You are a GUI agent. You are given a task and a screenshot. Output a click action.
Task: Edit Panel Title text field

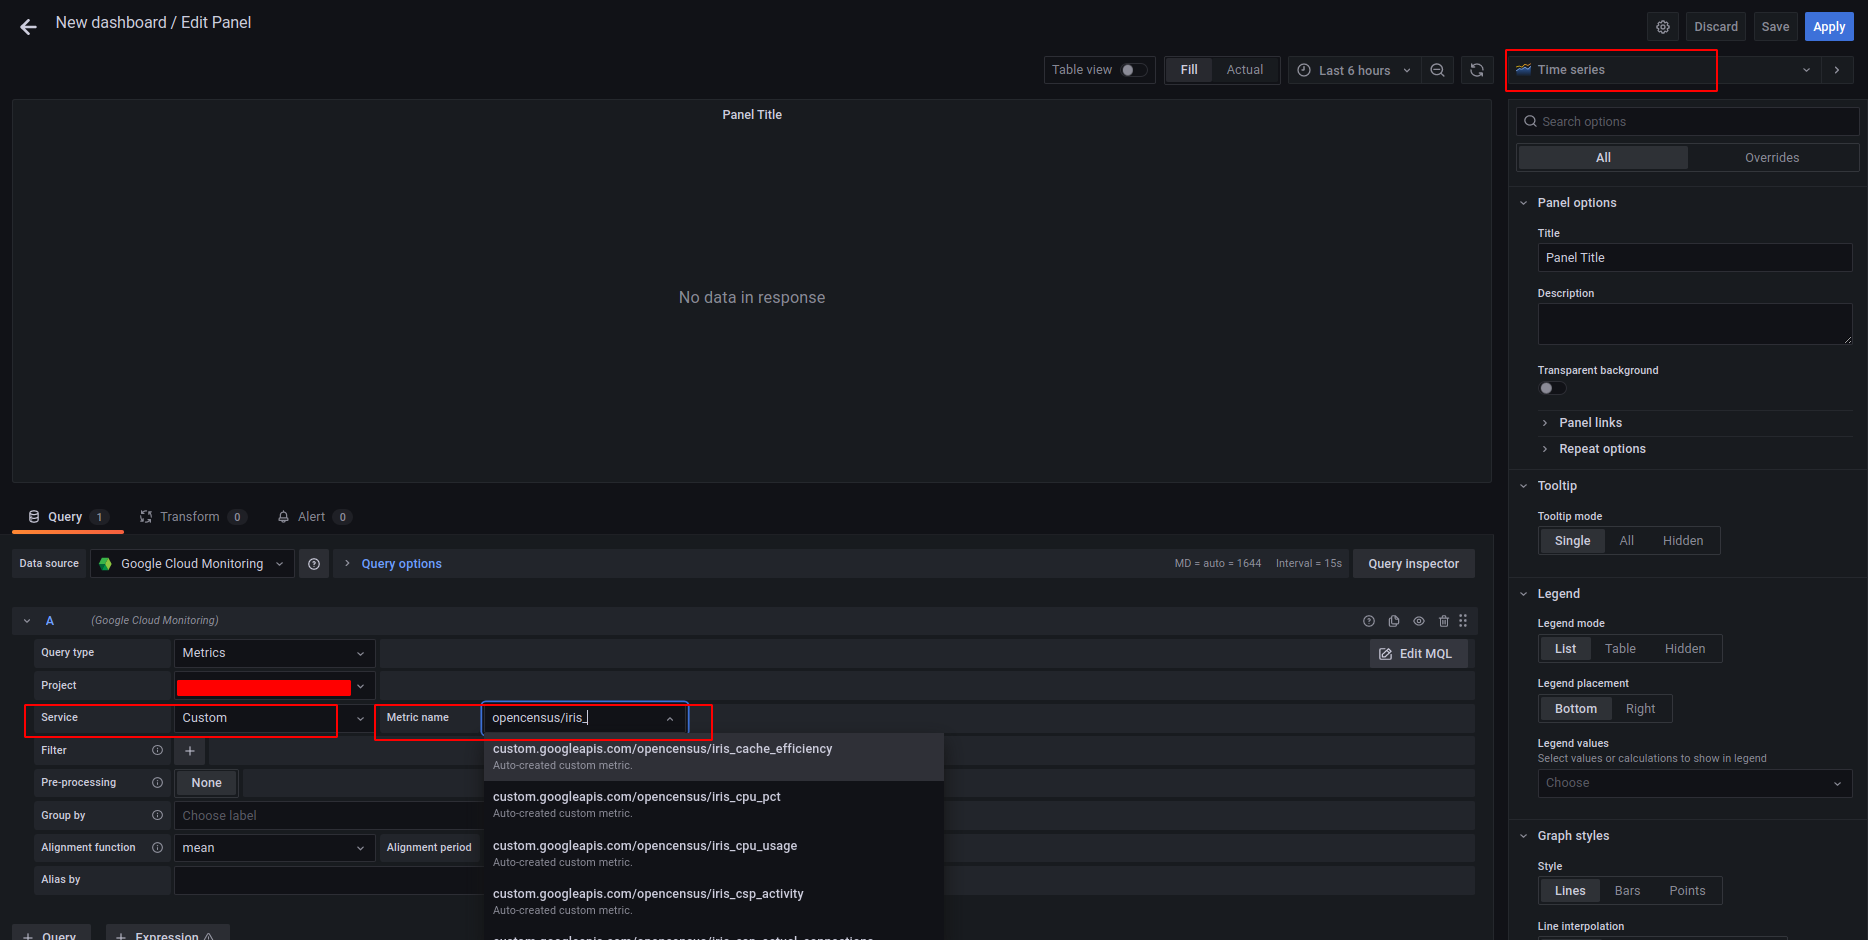pyautogui.click(x=1695, y=258)
